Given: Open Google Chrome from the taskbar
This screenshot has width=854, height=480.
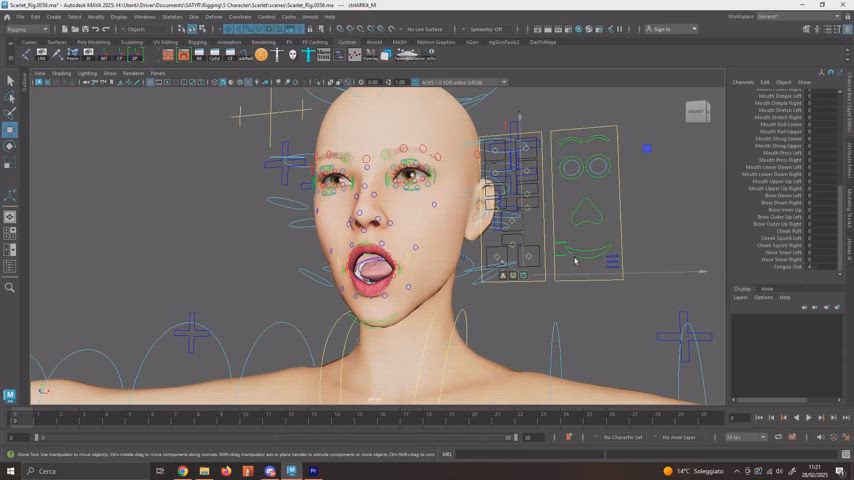Looking at the screenshot, I should point(183,471).
